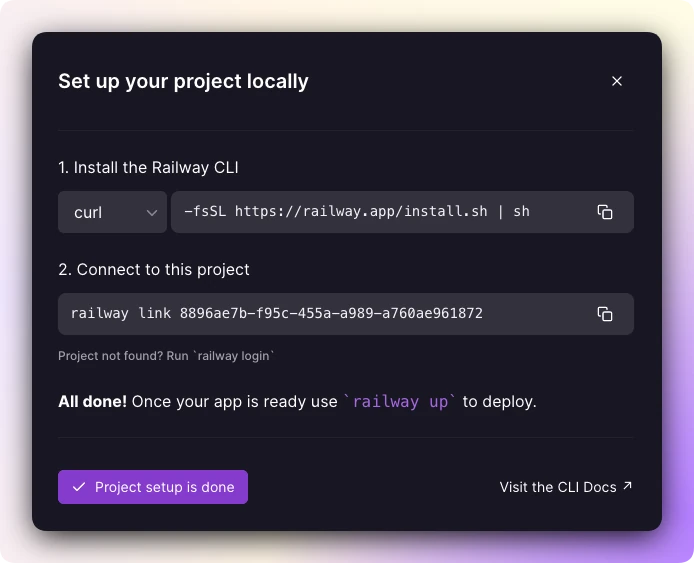Copy the railway link command
This screenshot has height=563, width=694.
[605, 314]
